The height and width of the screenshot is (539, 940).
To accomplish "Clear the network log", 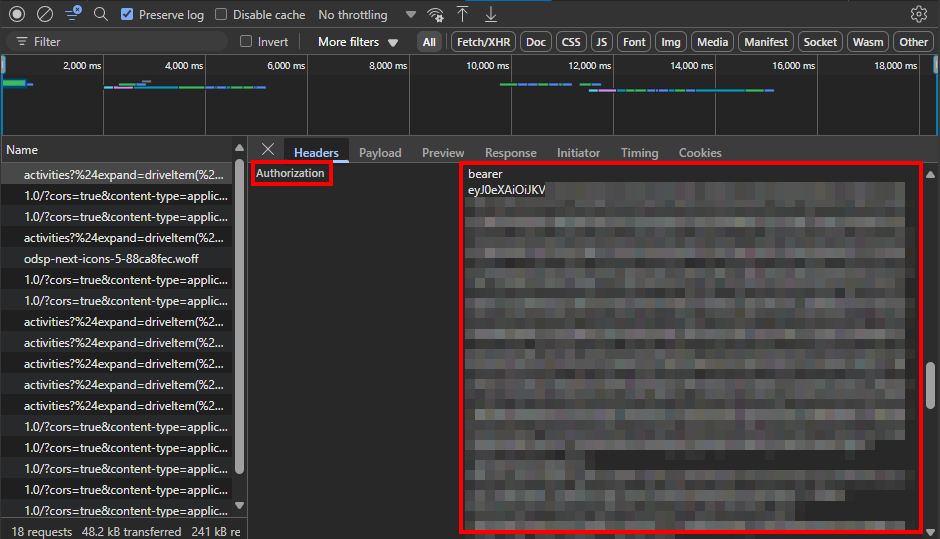I will [45, 14].
